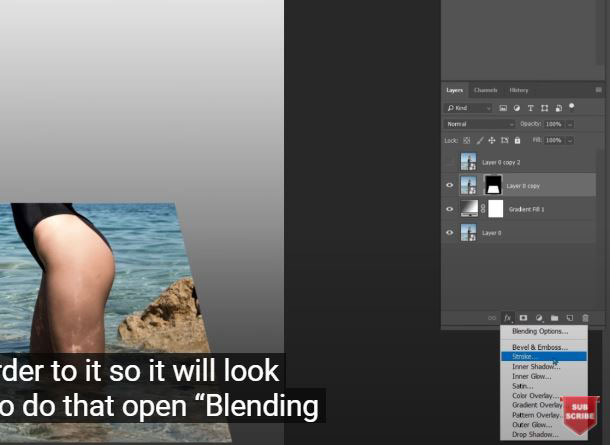Click the red Subscribe badge

pos(580,415)
